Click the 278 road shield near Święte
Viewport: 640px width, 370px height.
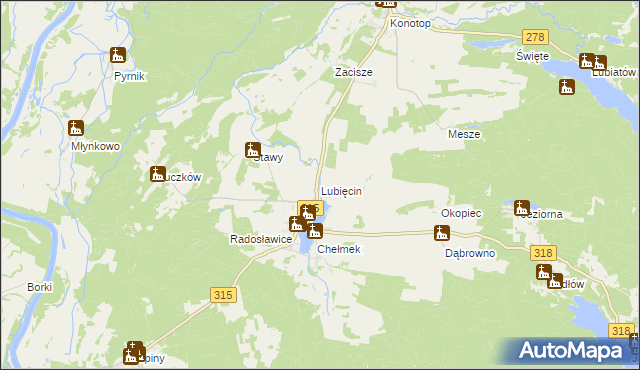click(535, 37)
